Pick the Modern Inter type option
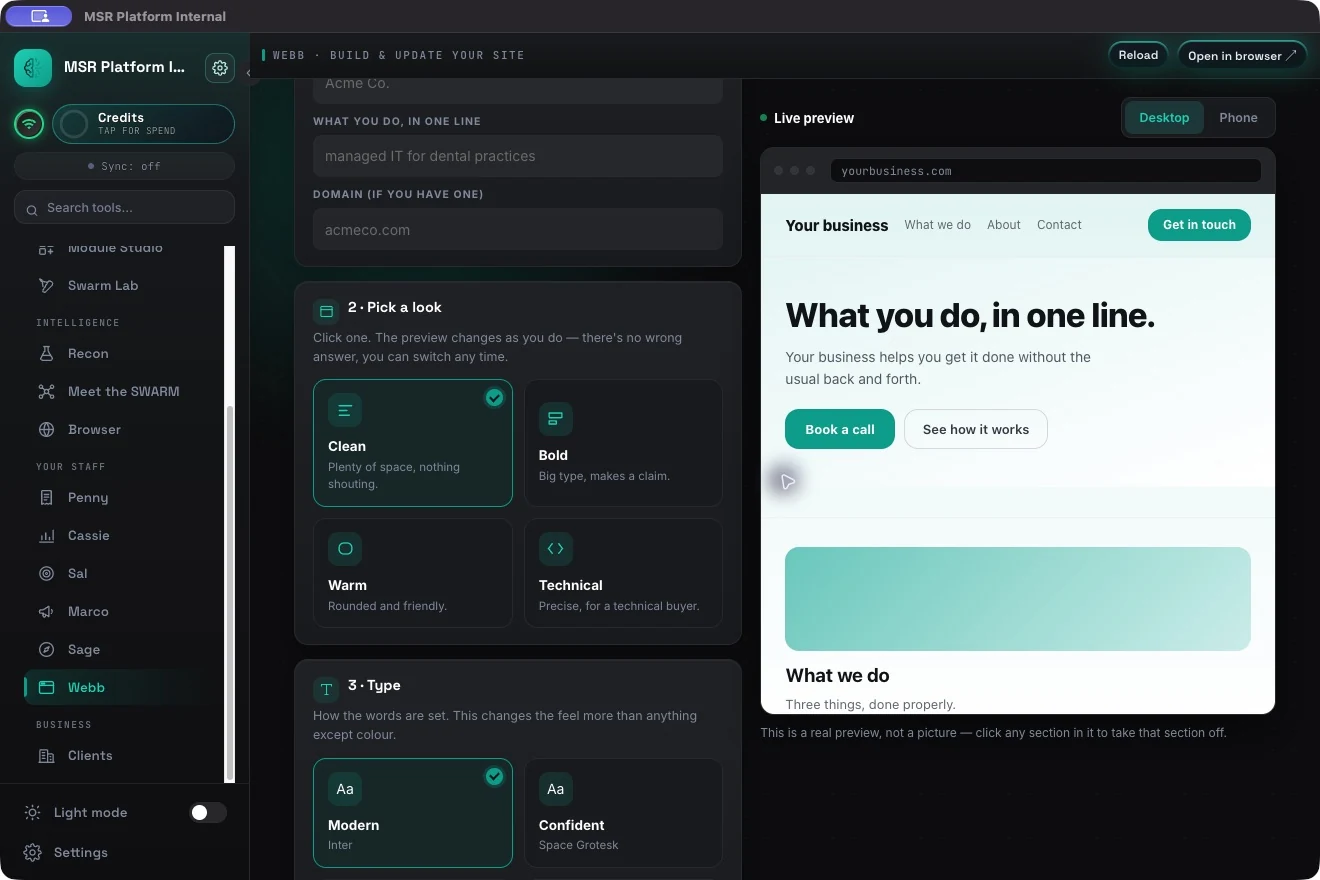This screenshot has height=880, width=1320. tap(413, 813)
